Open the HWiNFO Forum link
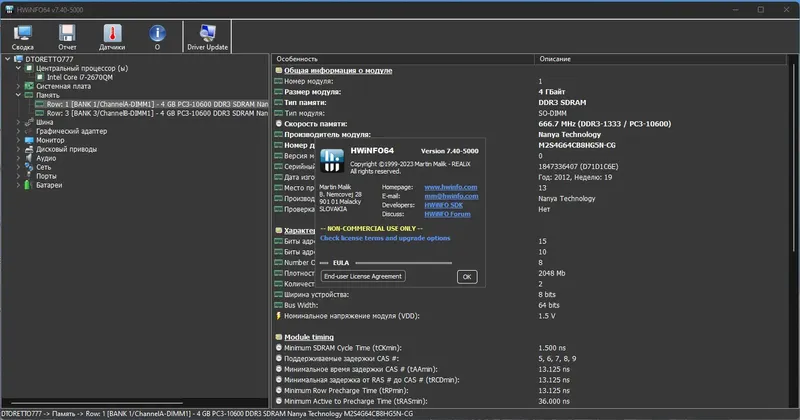The height and width of the screenshot is (420, 800). [x=447, y=214]
